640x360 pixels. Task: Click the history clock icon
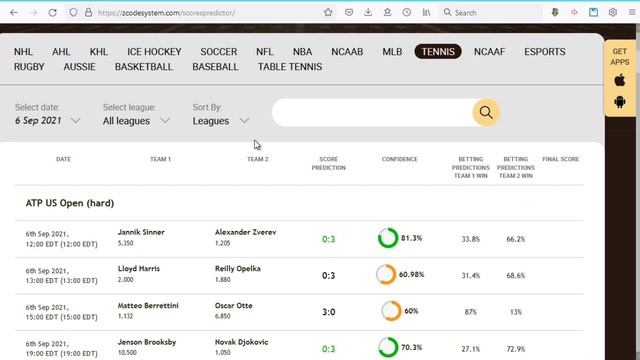(x=407, y=12)
